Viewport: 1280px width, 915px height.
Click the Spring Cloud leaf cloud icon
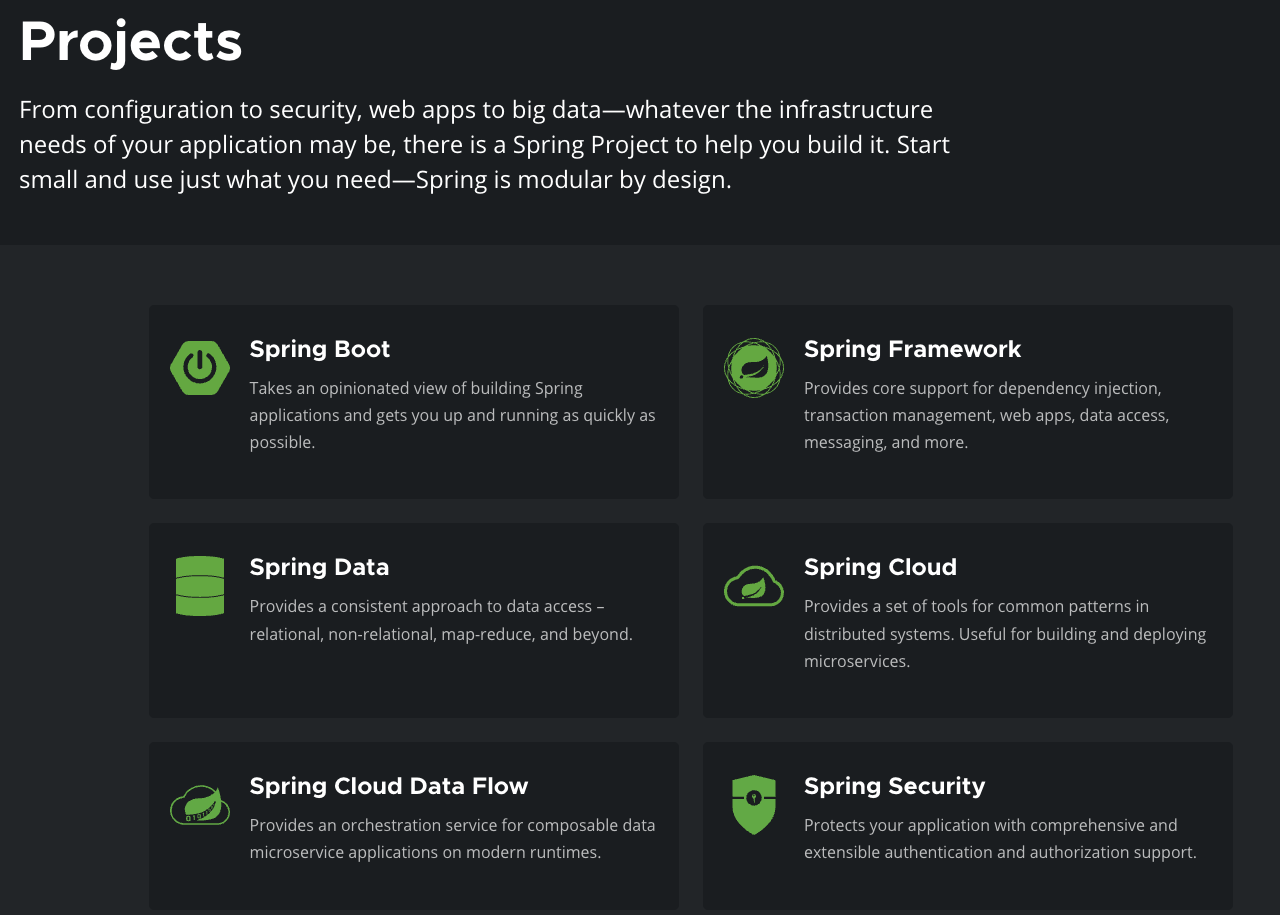tap(753, 586)
